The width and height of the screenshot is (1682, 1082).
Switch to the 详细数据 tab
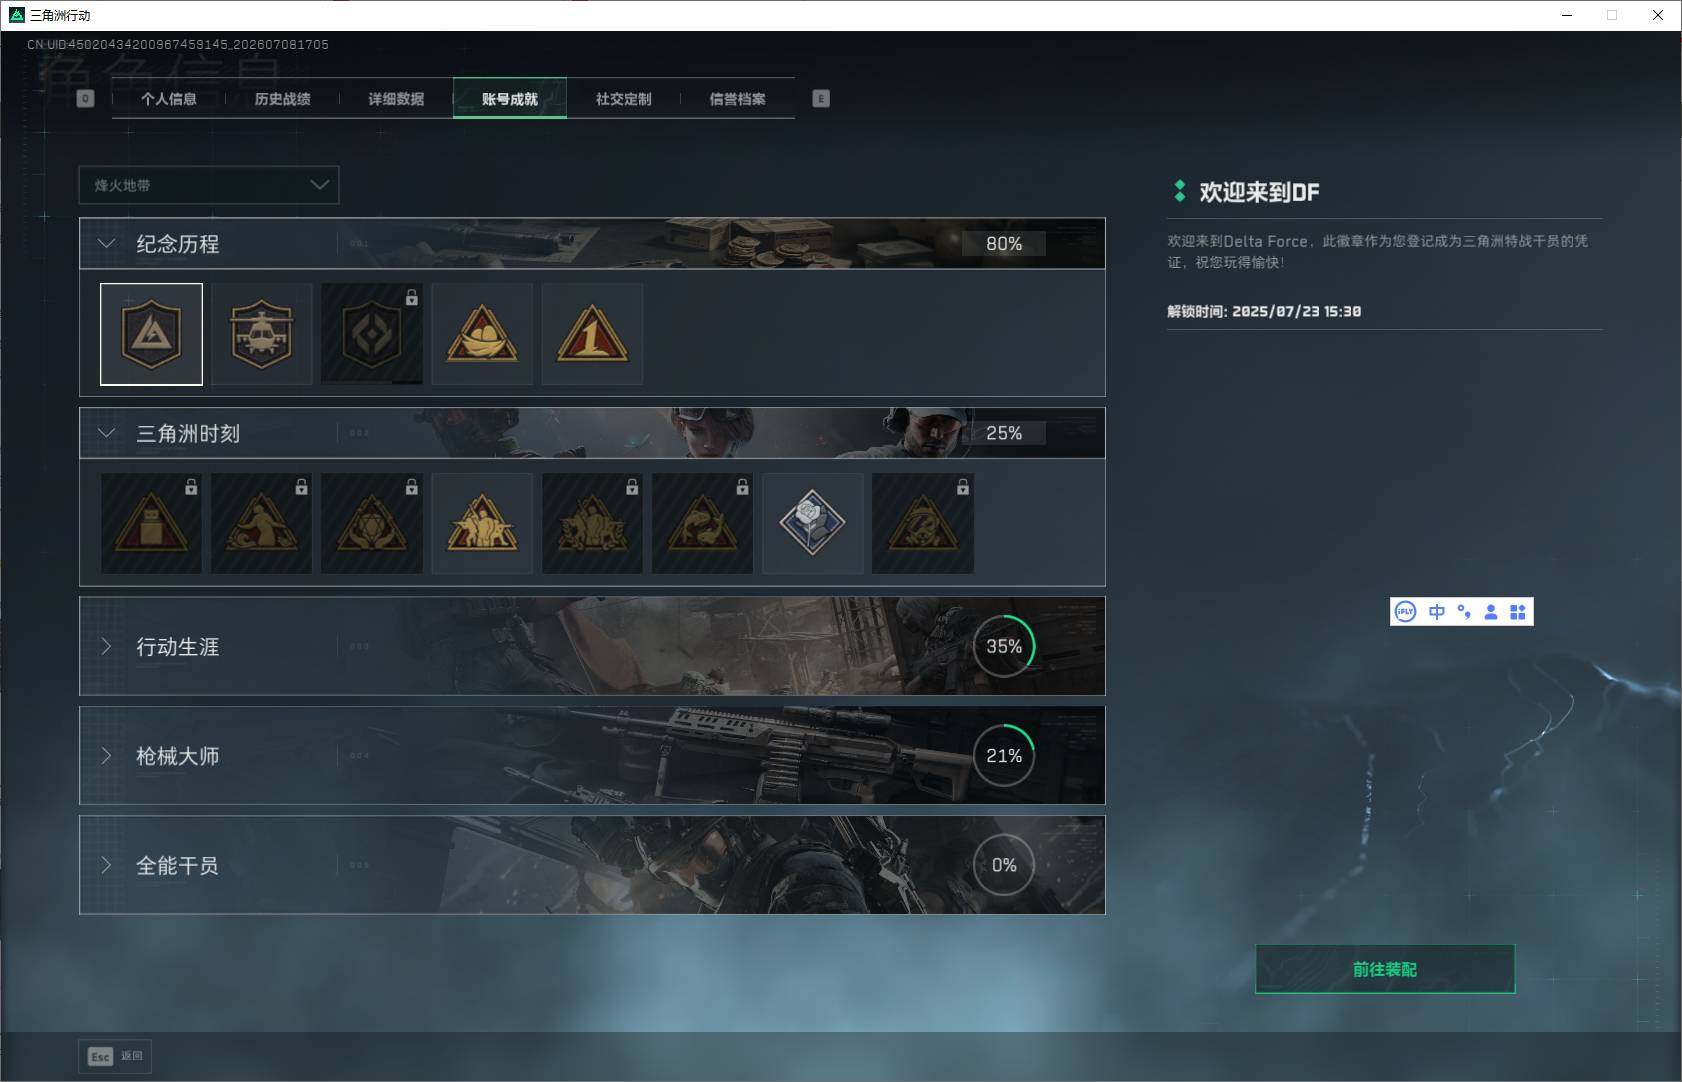click(x=396, y=98)
